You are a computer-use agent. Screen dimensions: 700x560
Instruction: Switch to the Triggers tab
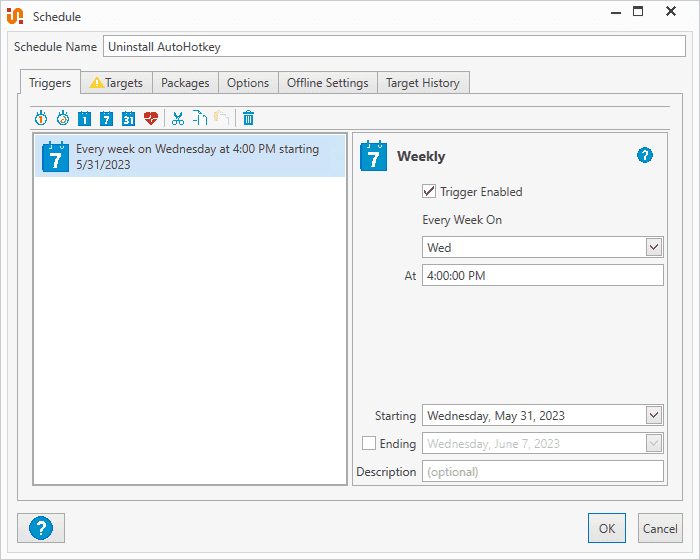pyautogui.click(x=50, y=83)
